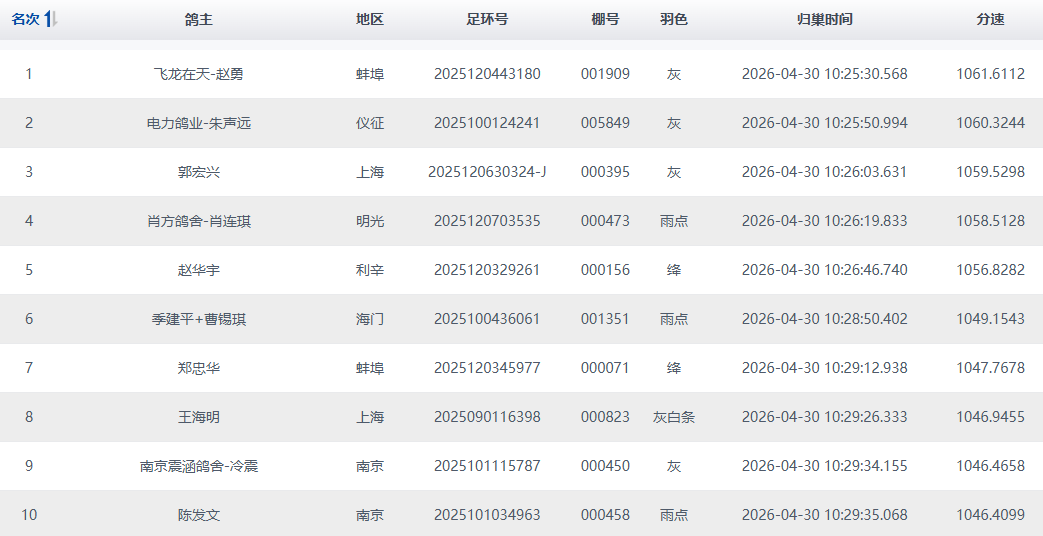Click the sort arrow next to 名次
Screen dimensions: 1043x536
[51, 20]
